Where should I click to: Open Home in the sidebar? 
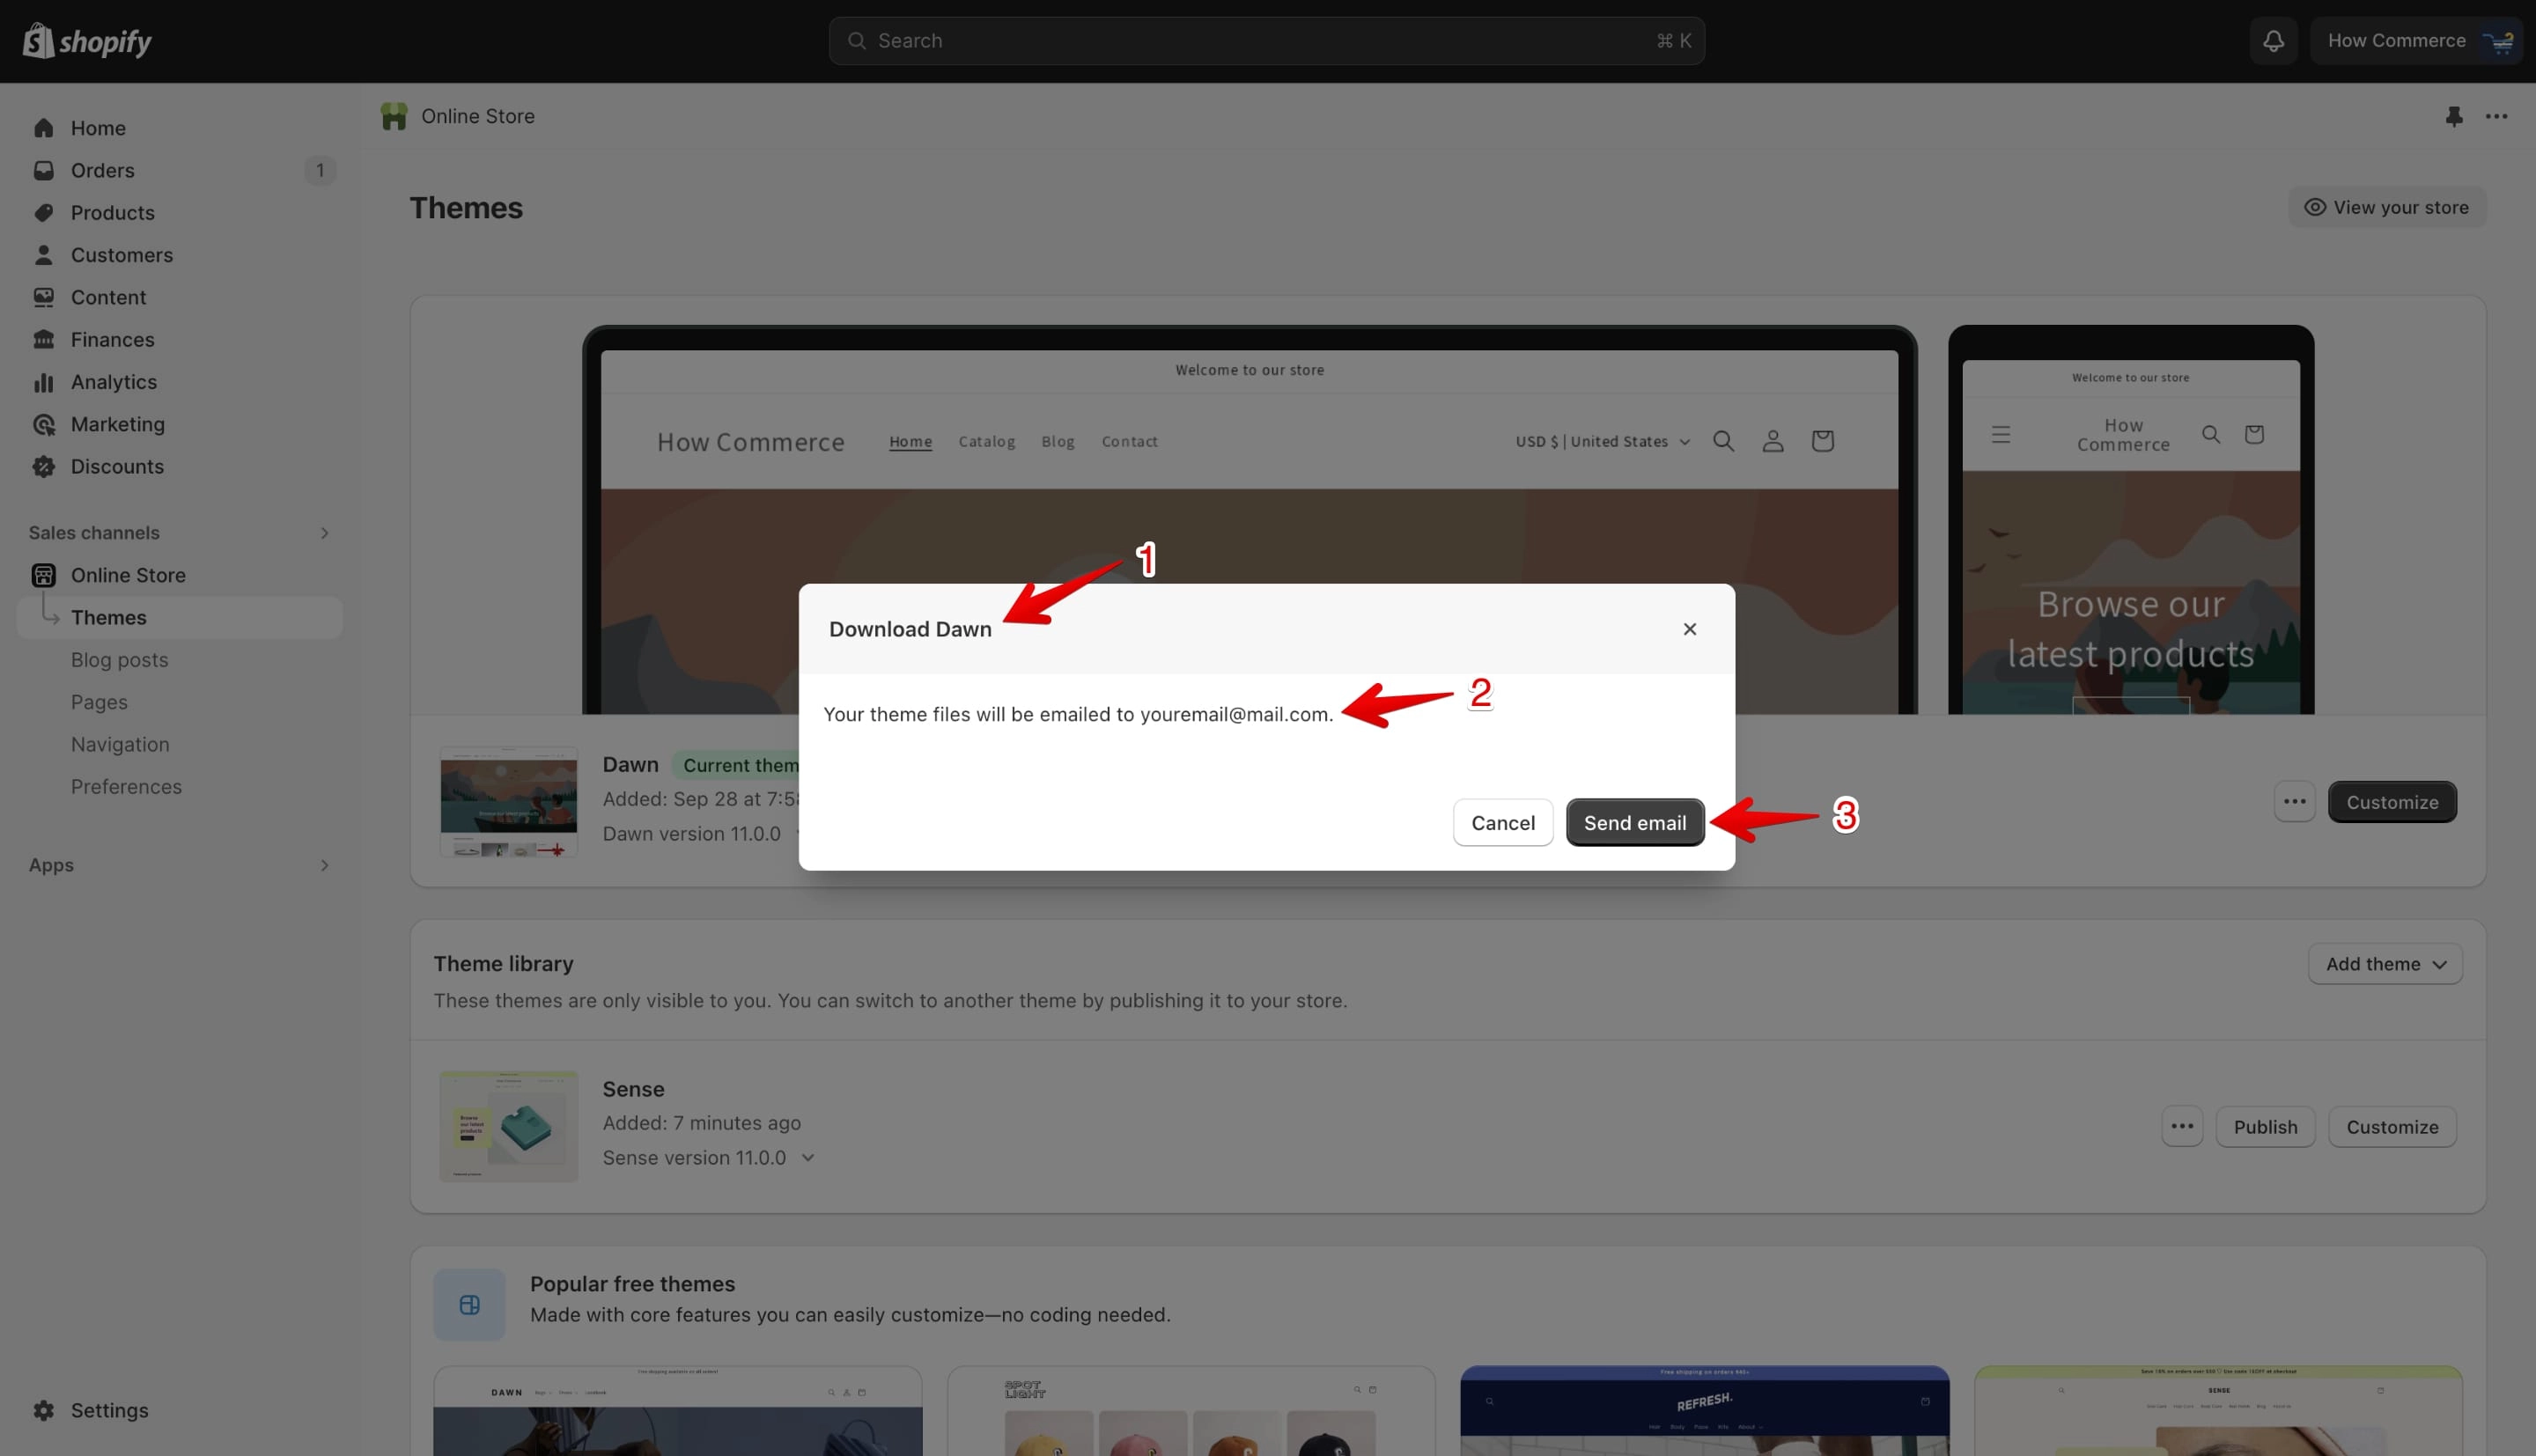180,128
